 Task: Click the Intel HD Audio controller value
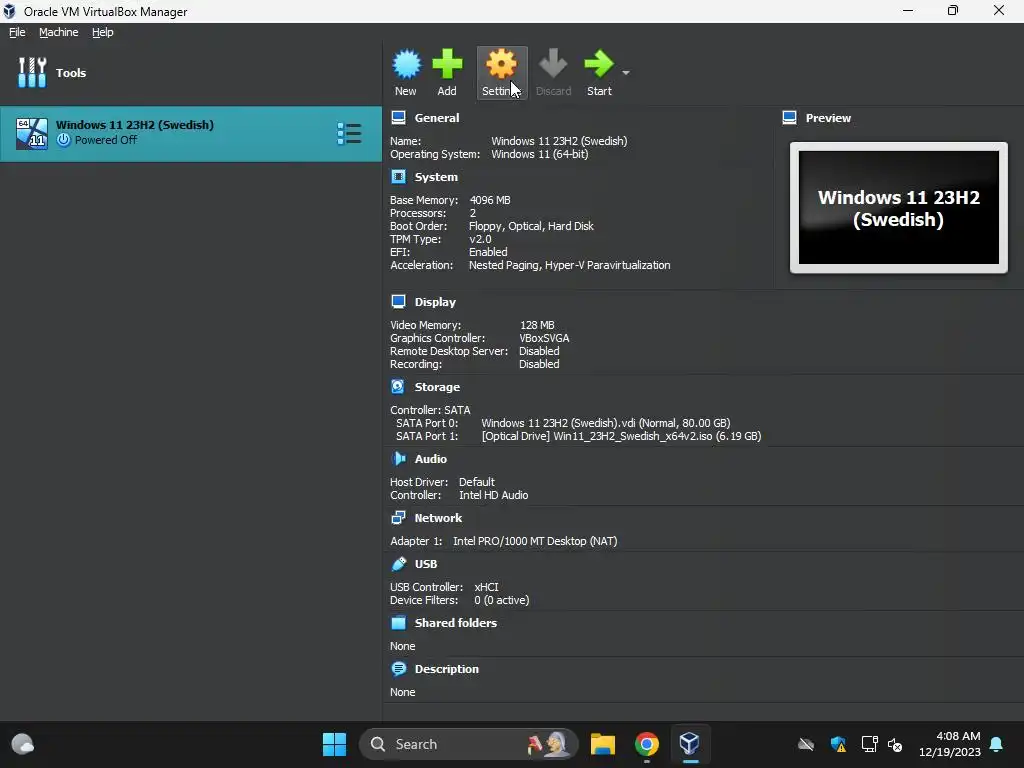[x=493, y=495]
